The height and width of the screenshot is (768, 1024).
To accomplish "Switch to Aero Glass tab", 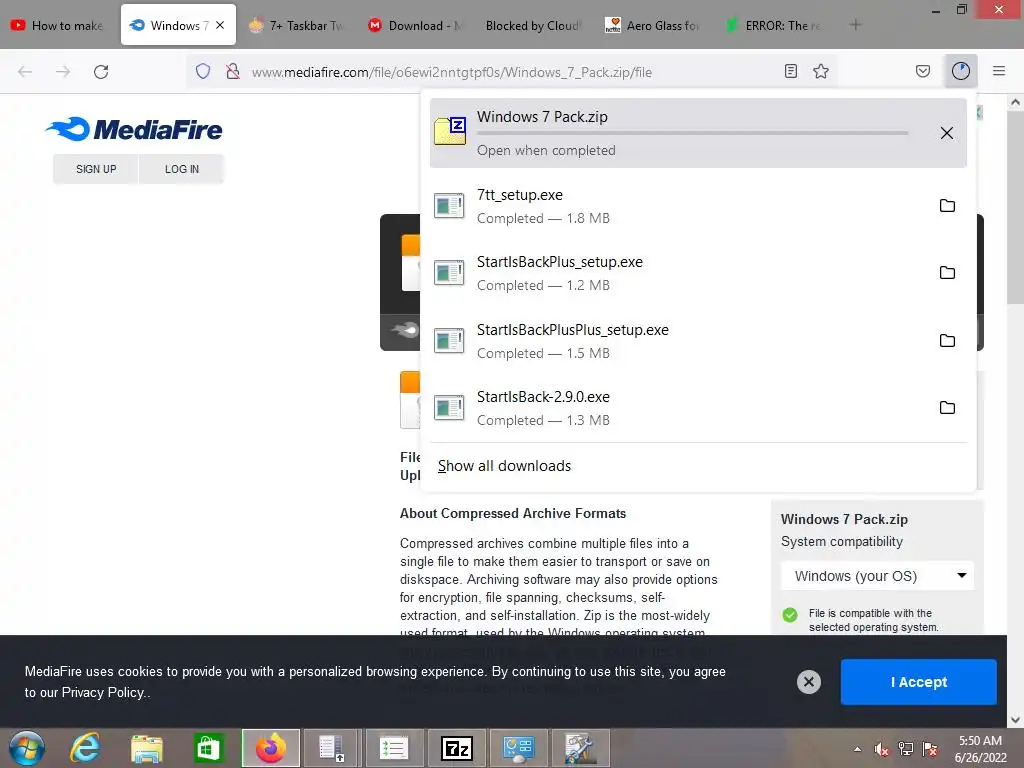I will (653, 25).
